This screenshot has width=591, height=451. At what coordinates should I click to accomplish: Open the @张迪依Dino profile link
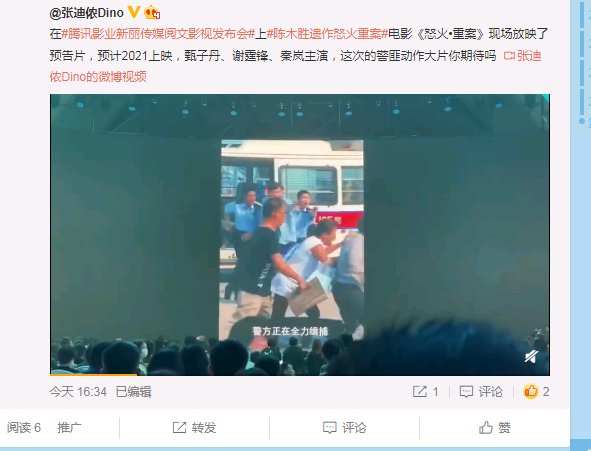pos(86,13)
